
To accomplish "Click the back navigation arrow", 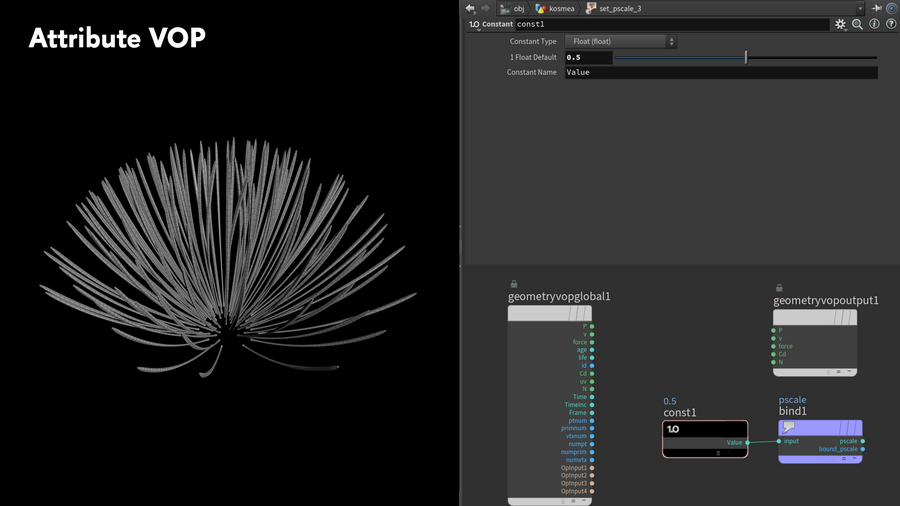I will tap(470, 8).
